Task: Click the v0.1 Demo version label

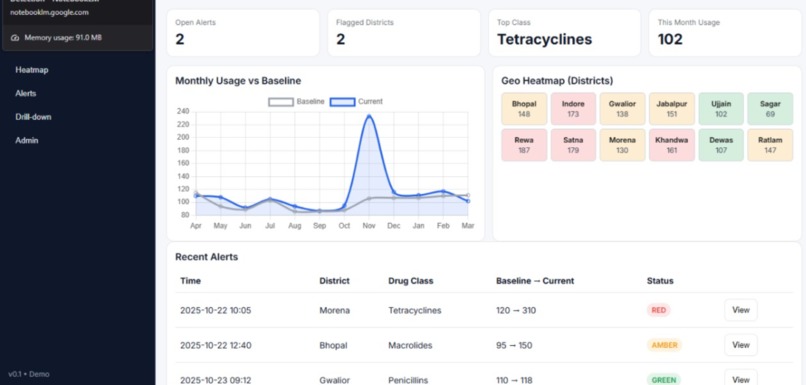Action: [29, 374]
